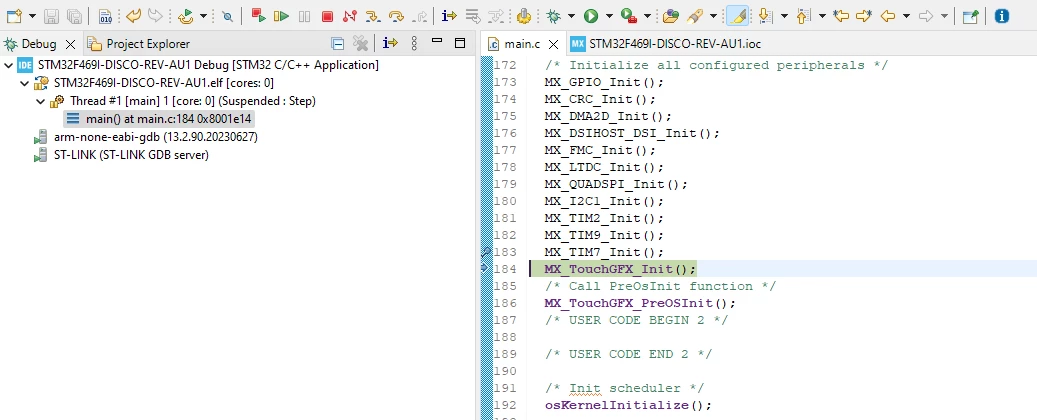
Task: Toggle the breakpoint marker at line 183
Action: tap(486, 252)
